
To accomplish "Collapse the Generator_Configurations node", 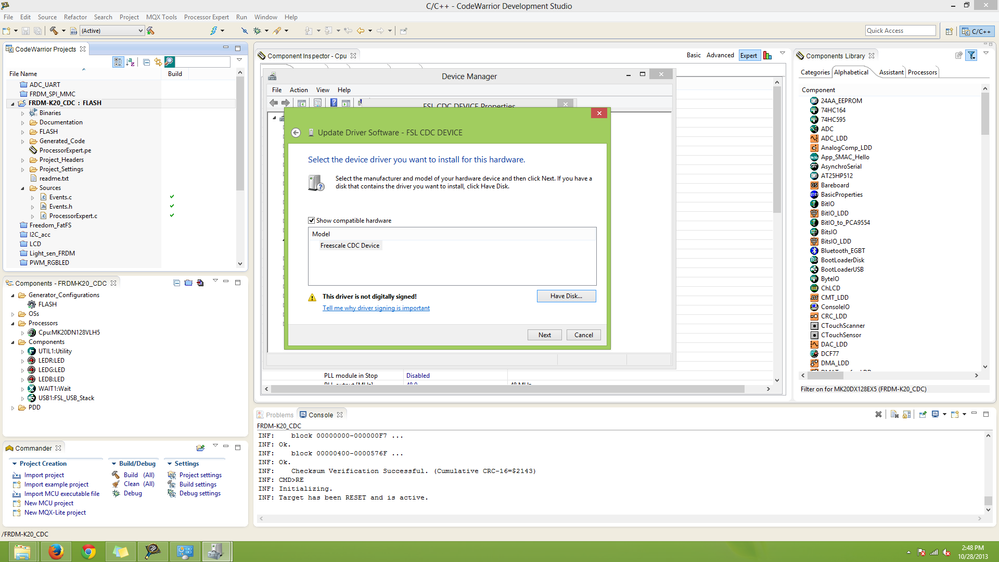I will 13,296.
